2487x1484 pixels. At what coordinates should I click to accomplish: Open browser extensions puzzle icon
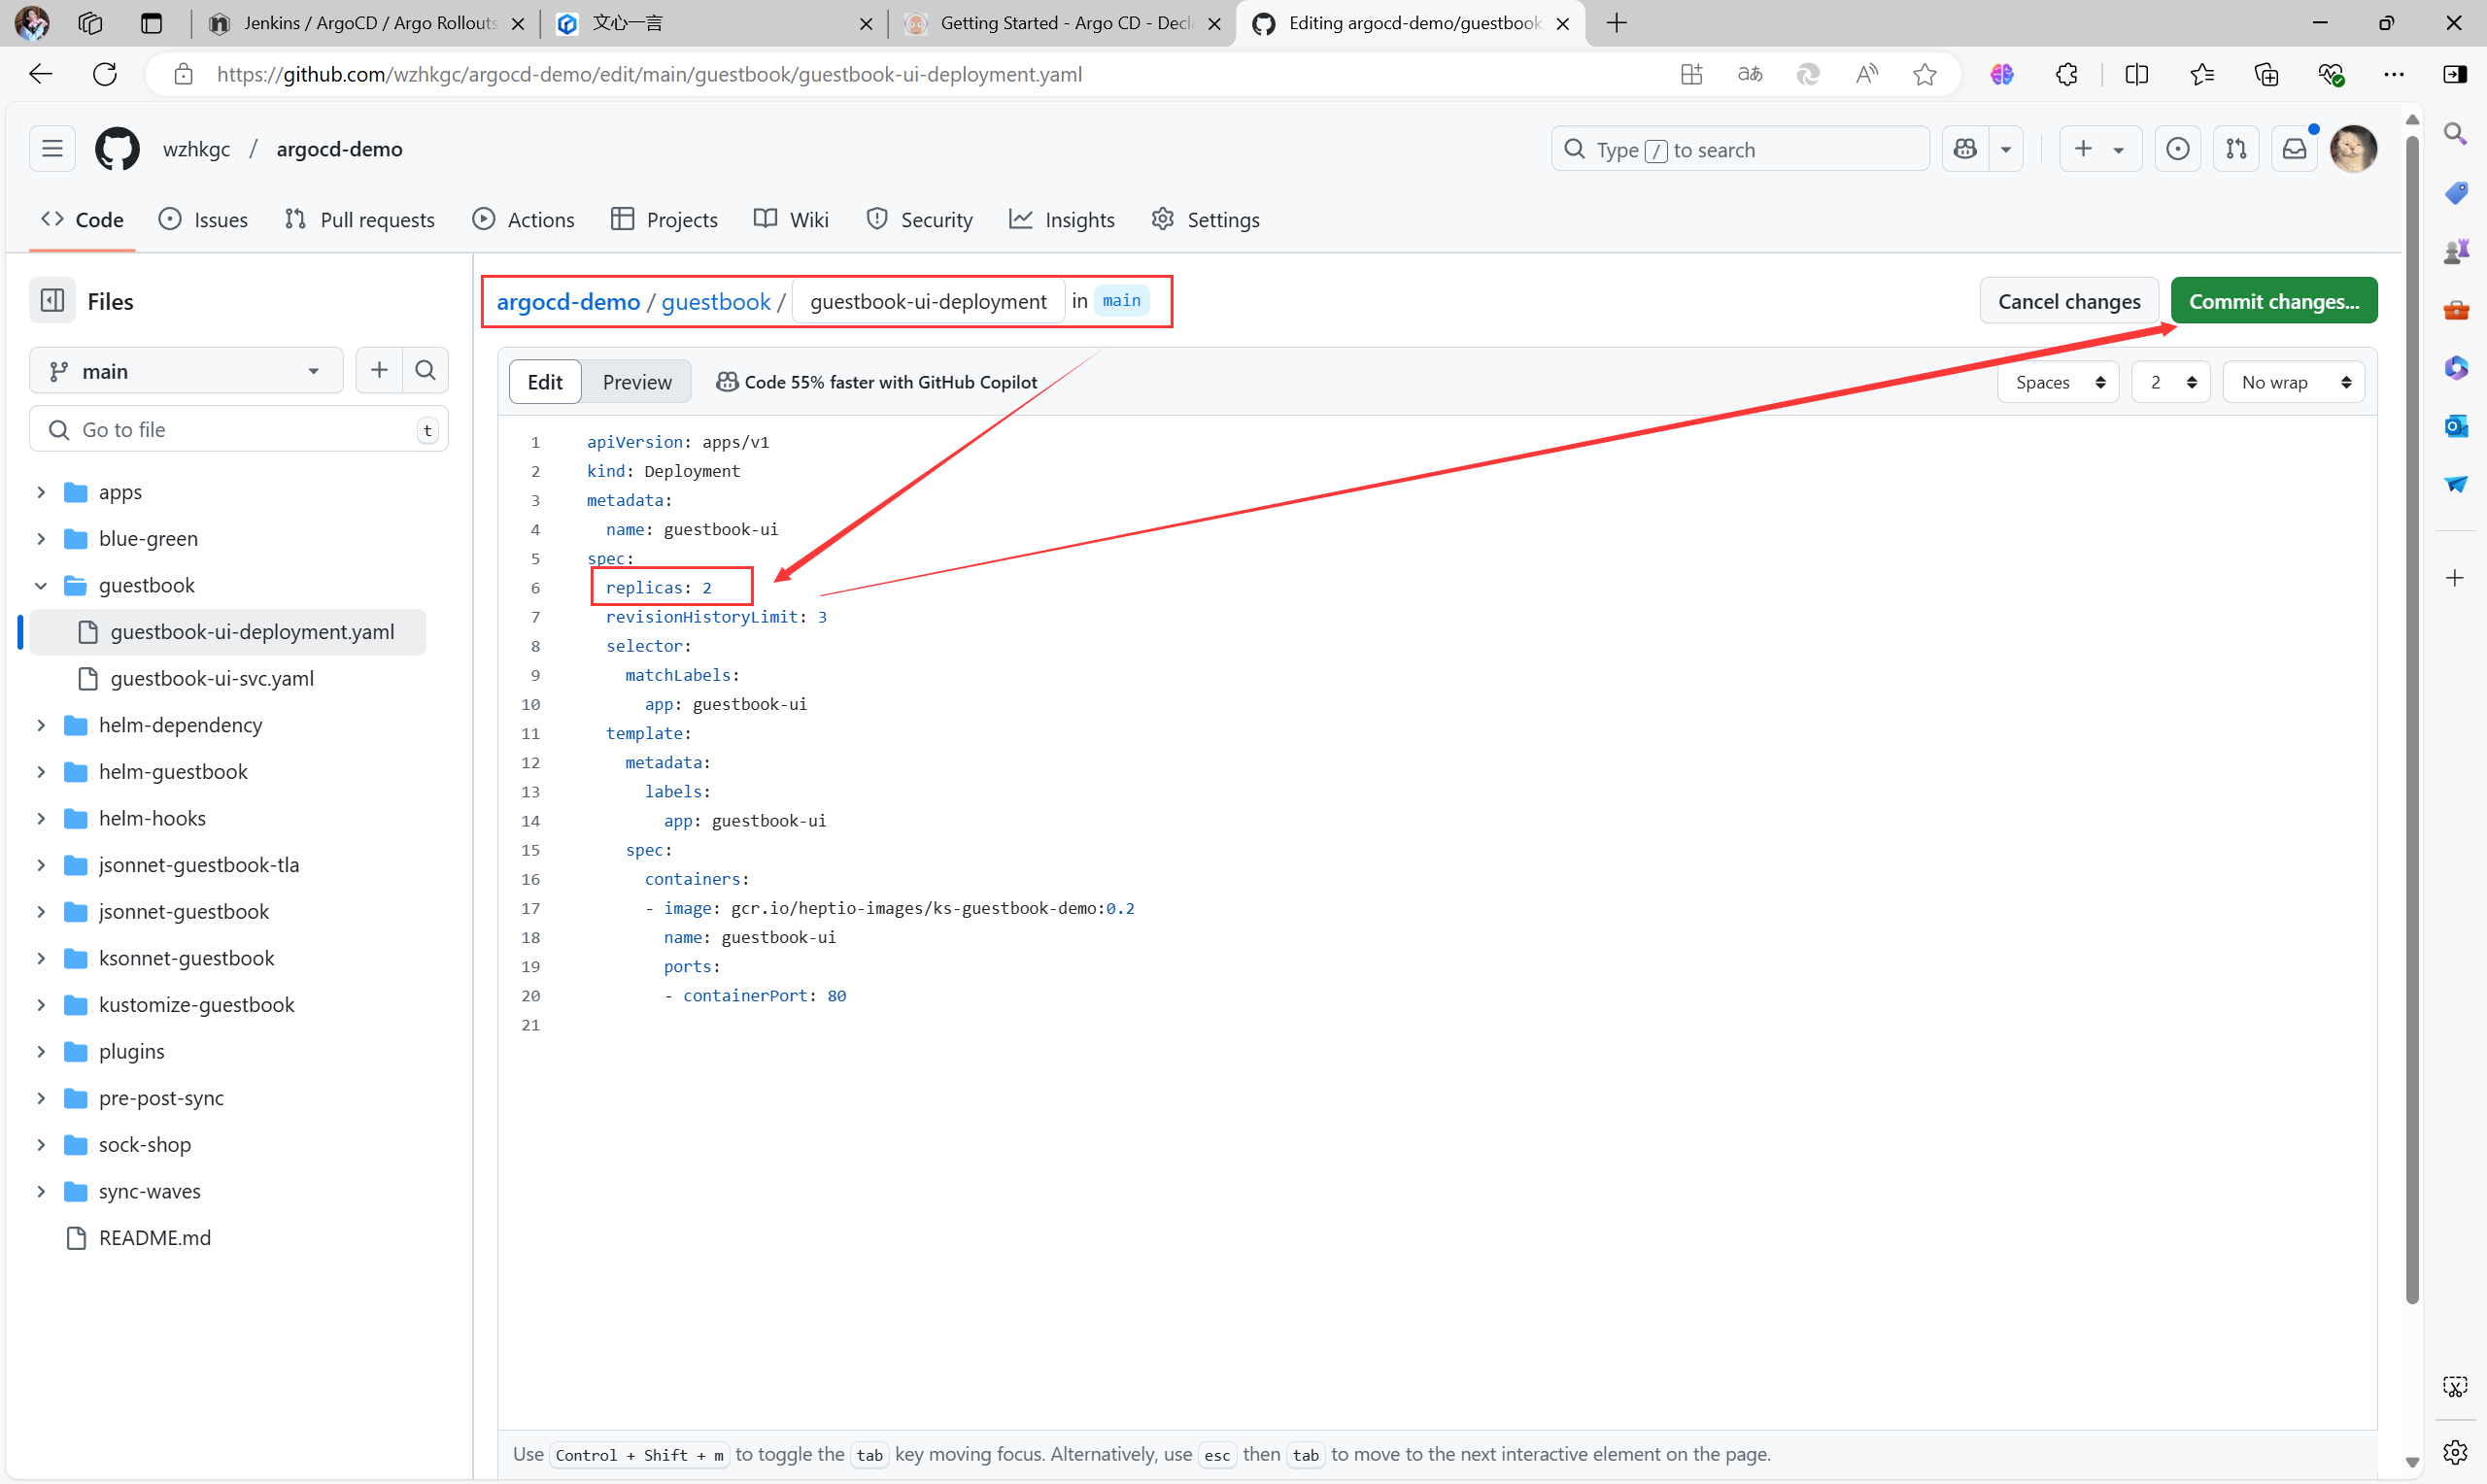point(2066,74)
